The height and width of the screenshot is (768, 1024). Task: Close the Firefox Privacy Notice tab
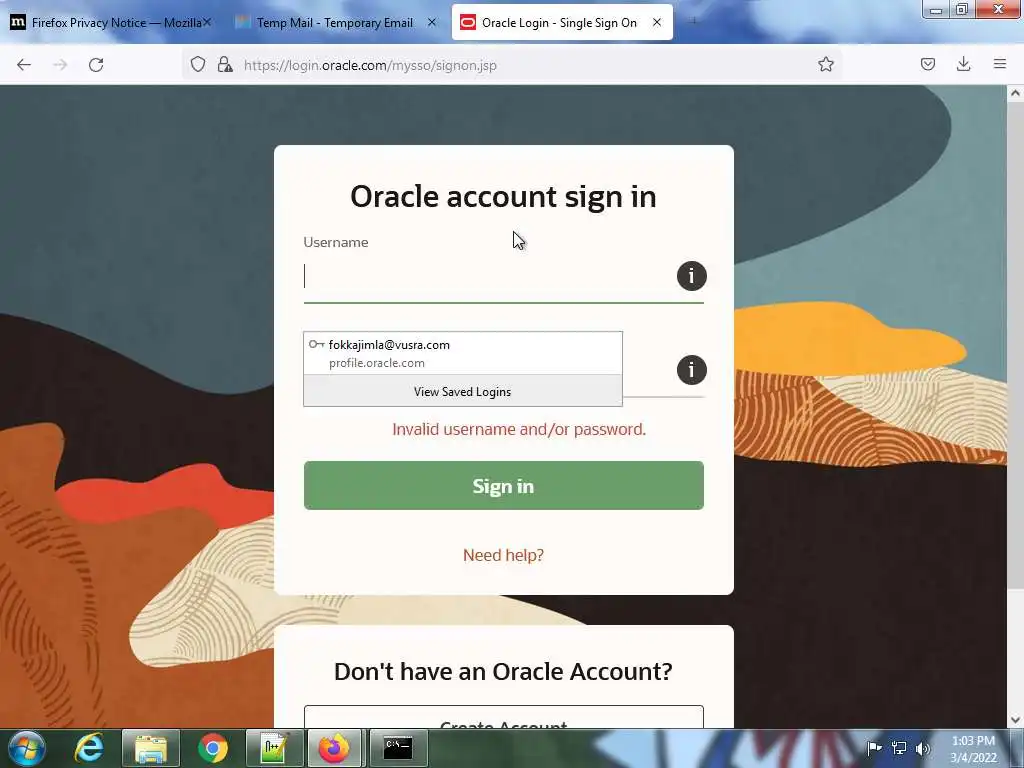pyautogui.click(x=206, y=22)
